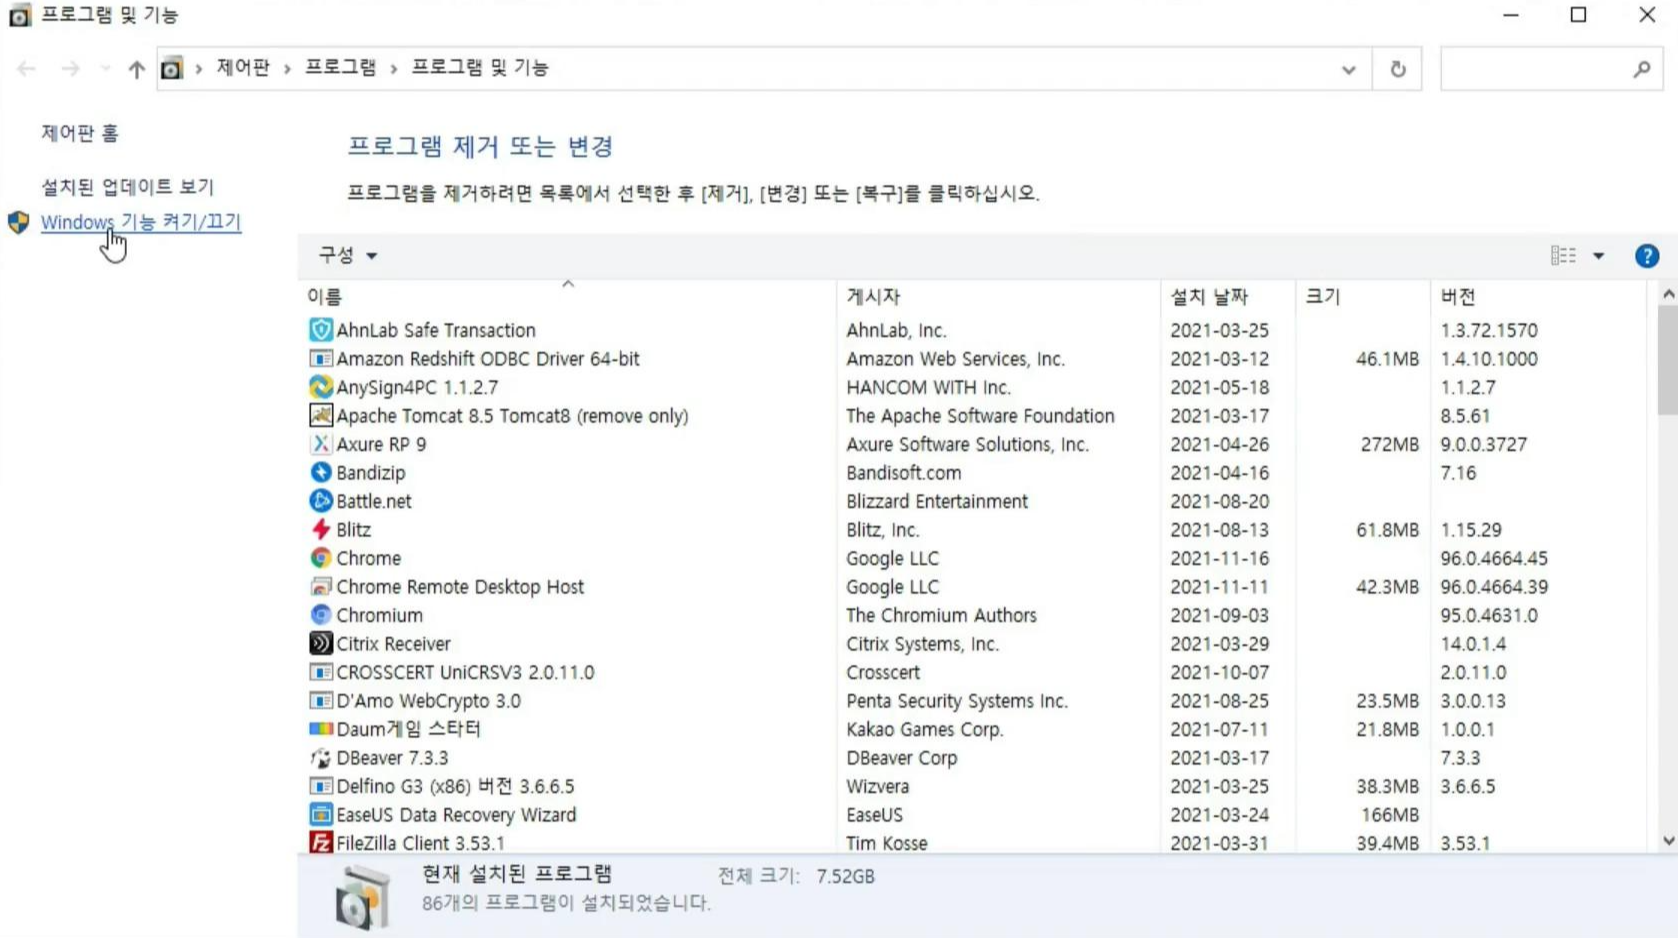
Task: Select version 96.0.4664.45 cell
Action: [1493, 558]
